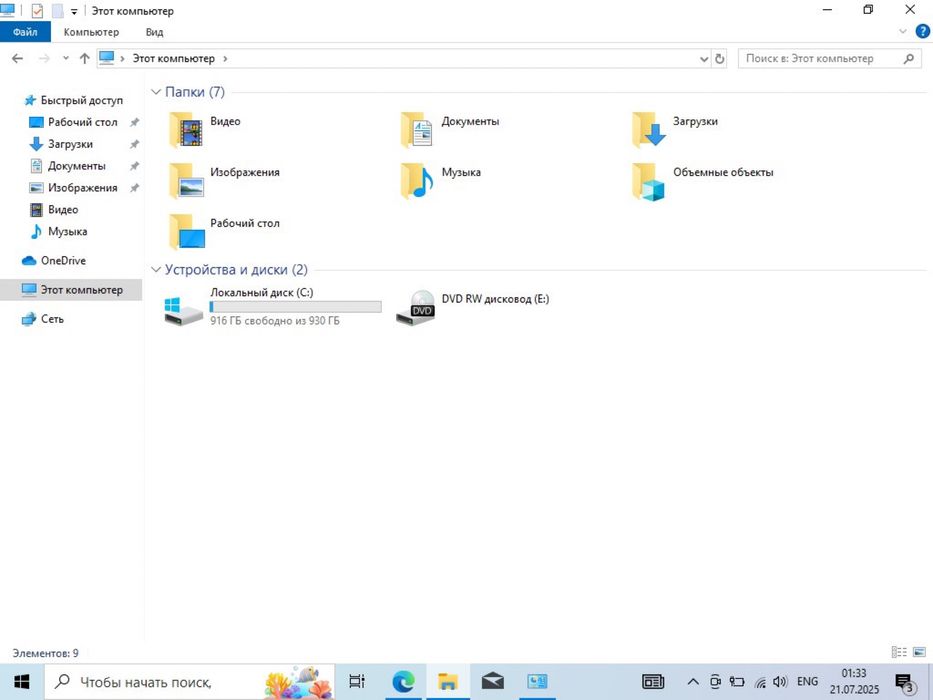Viewport: 933px width, 700px height.
Task: Select Загрузки in the navigation pane
Action: [x=70, y=144]
